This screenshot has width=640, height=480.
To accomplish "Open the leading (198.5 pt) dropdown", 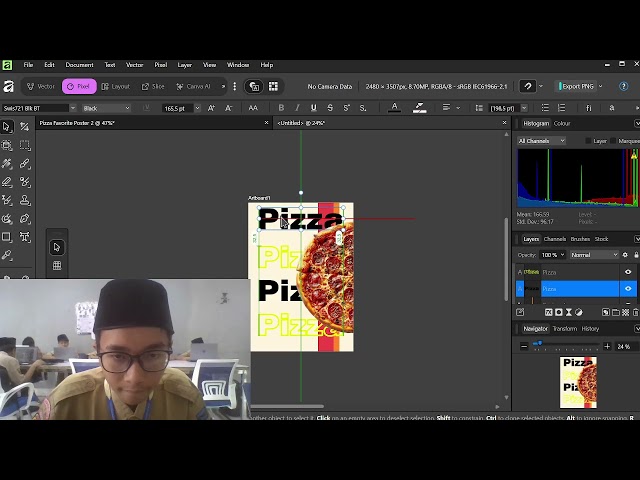I will click(524, 108).
